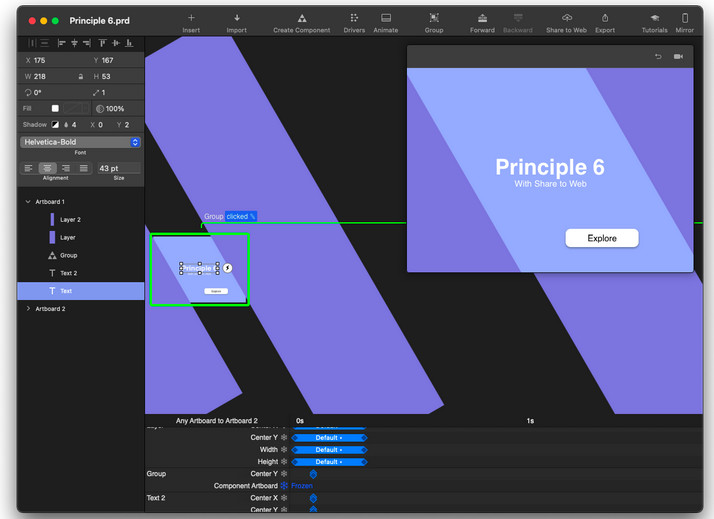714x519 pixels.
Task: Collapse Artboard 1 in layer list
Action: [28, 201]
